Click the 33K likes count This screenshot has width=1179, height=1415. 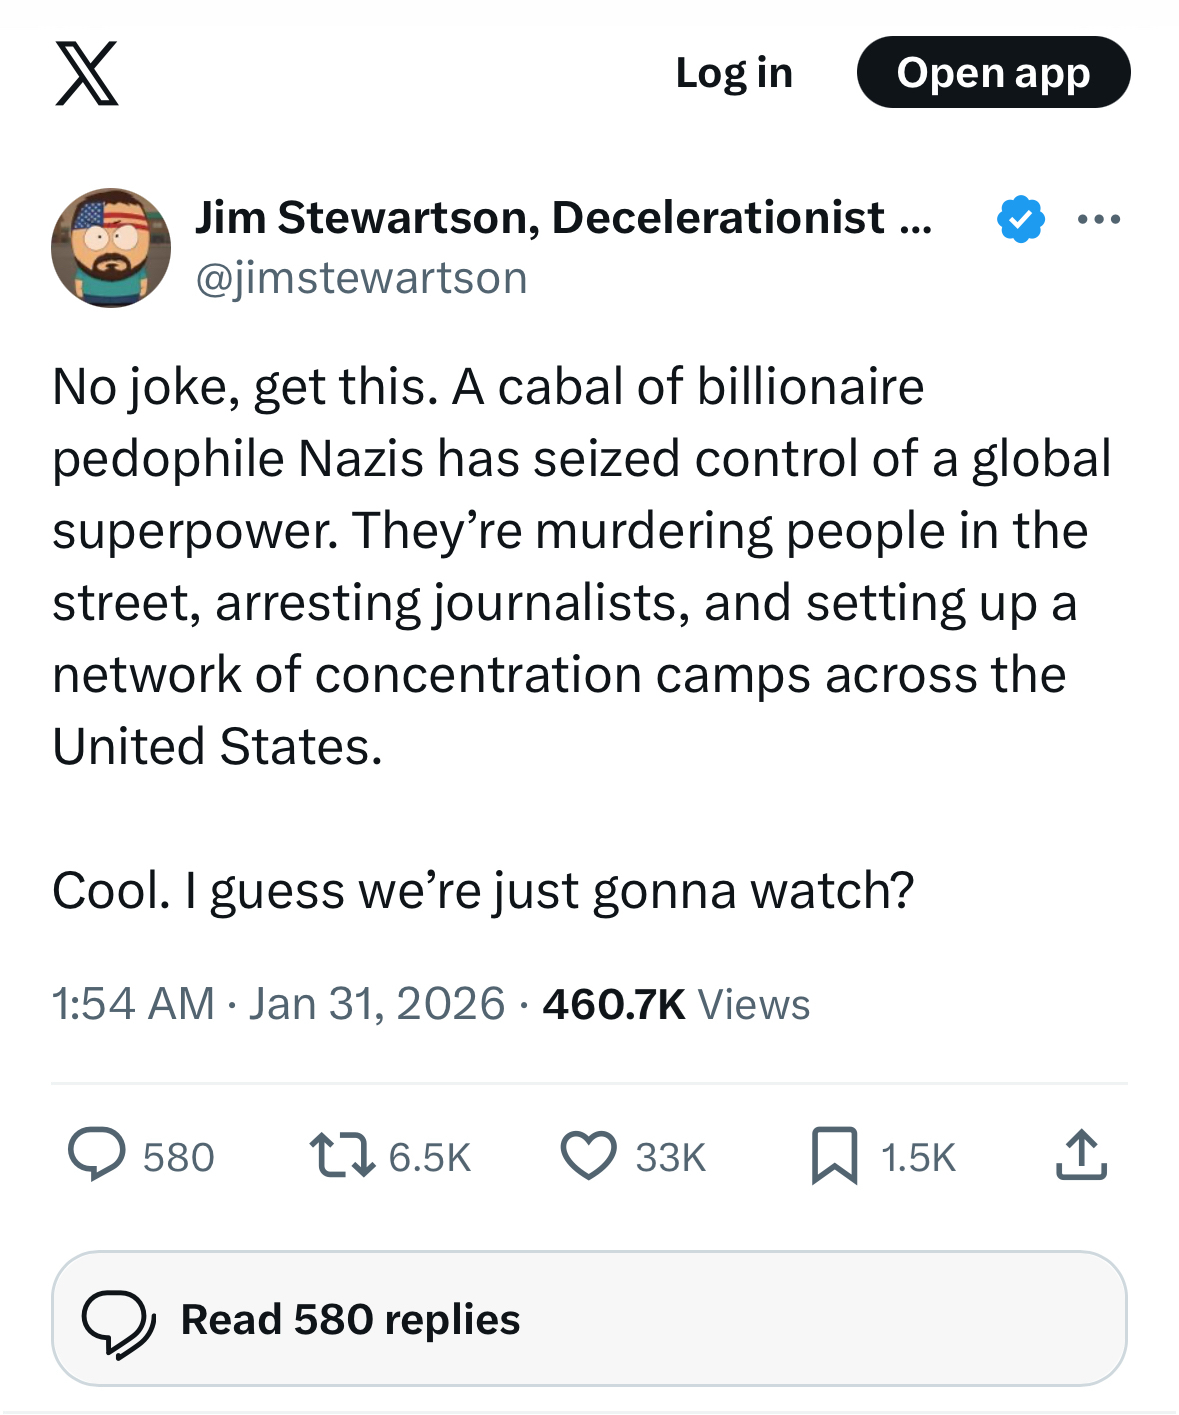(670, 1158)
